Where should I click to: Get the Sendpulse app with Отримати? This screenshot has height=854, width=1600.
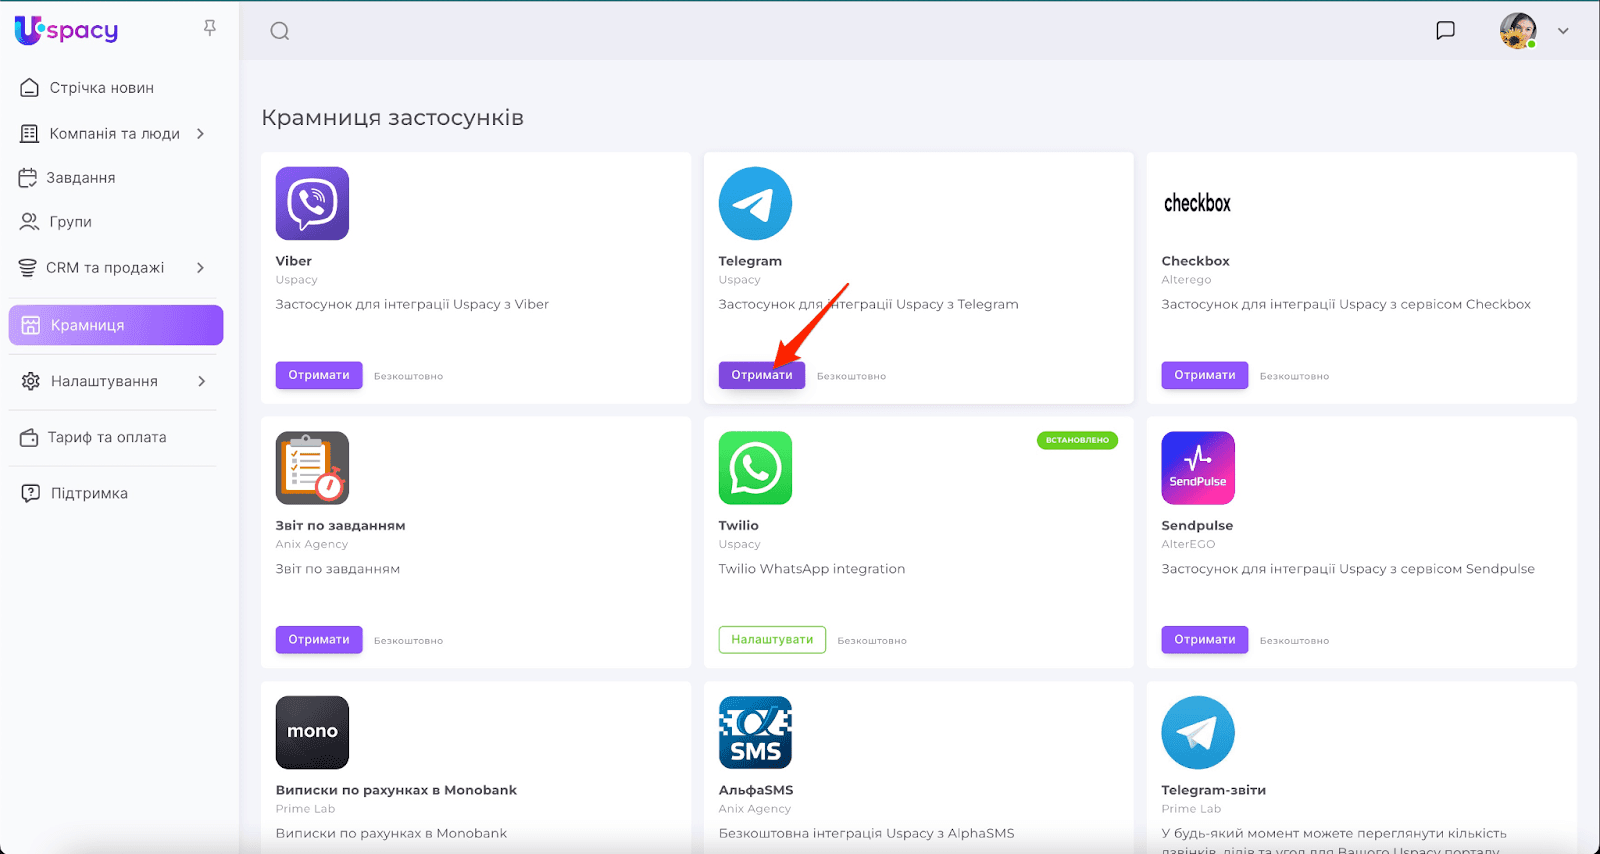1205,640
